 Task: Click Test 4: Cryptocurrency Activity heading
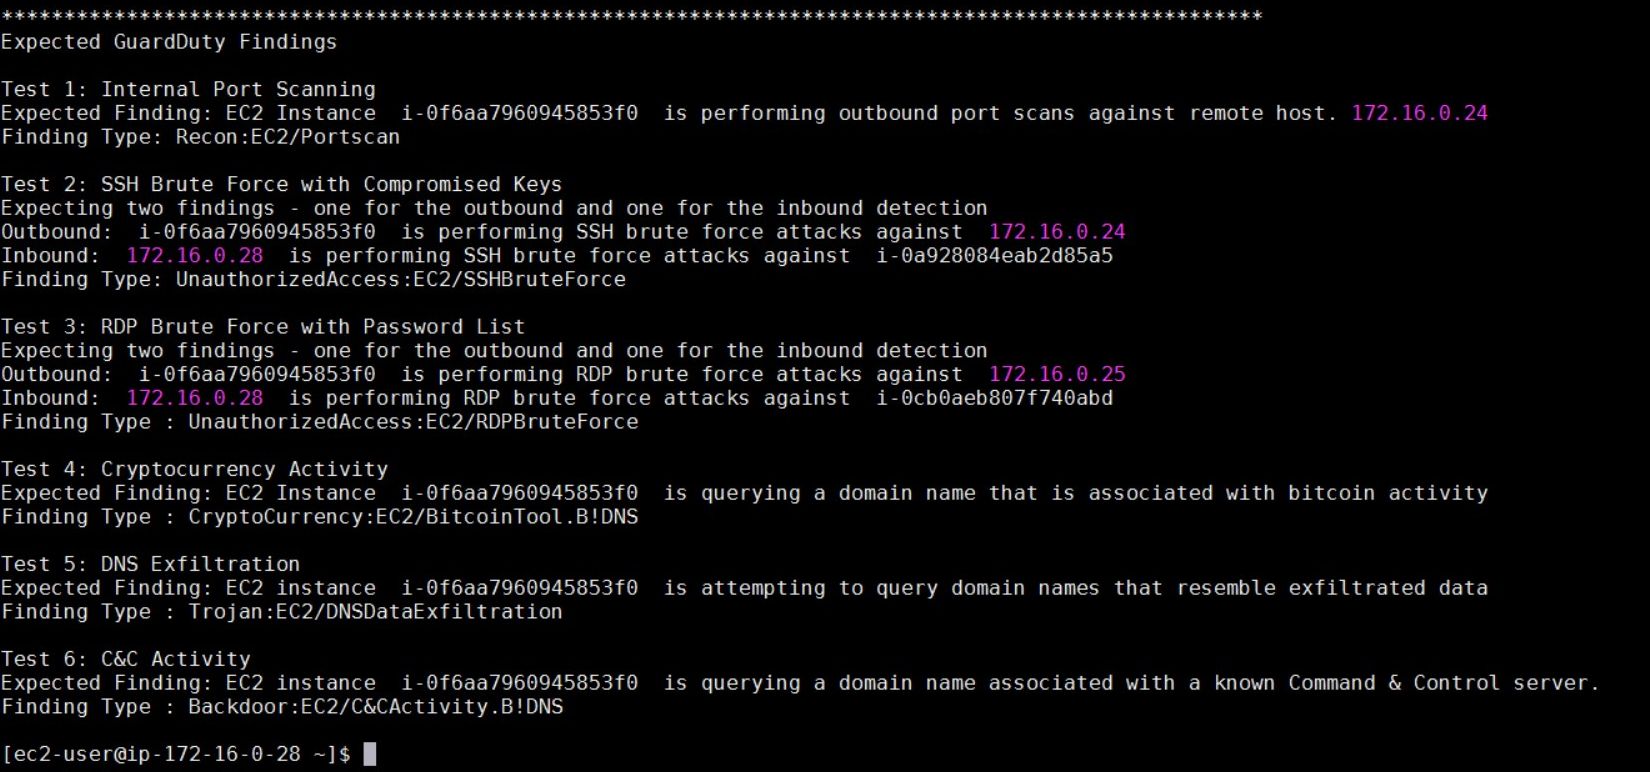(x=194, y=469)
